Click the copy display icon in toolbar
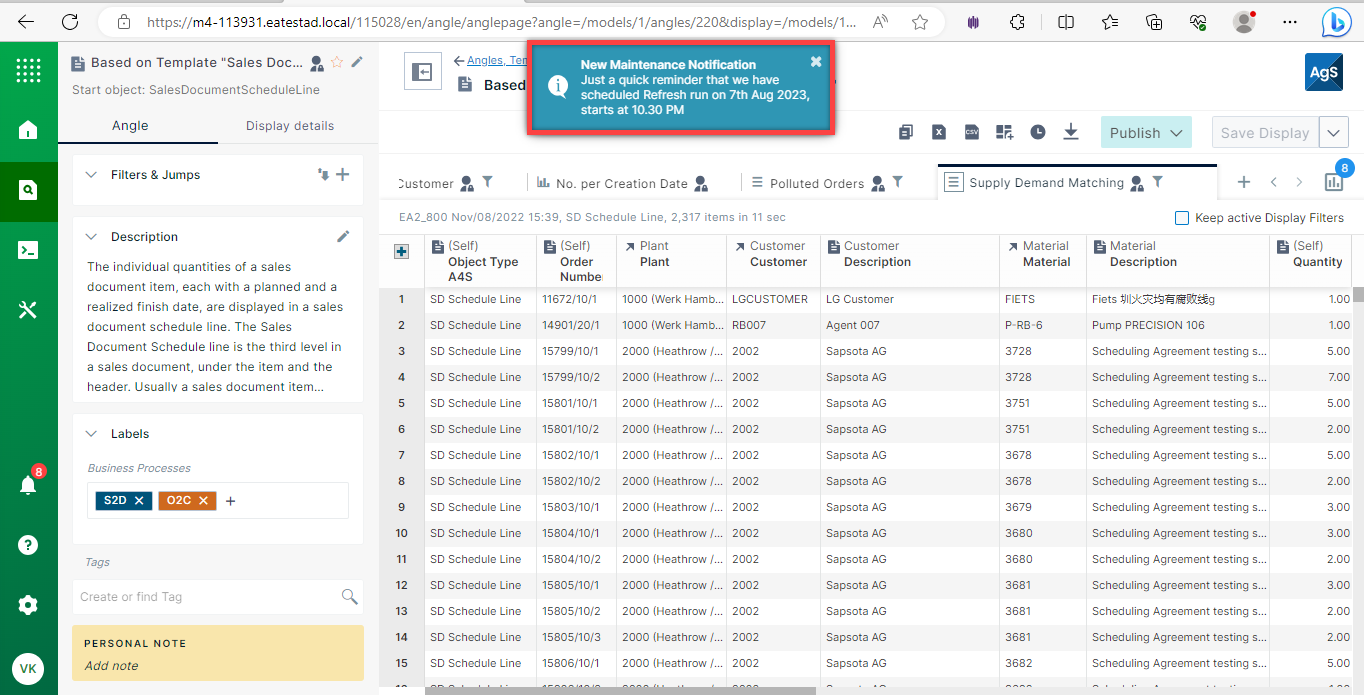Screen dimensions: 1364x695 point(906,132)
